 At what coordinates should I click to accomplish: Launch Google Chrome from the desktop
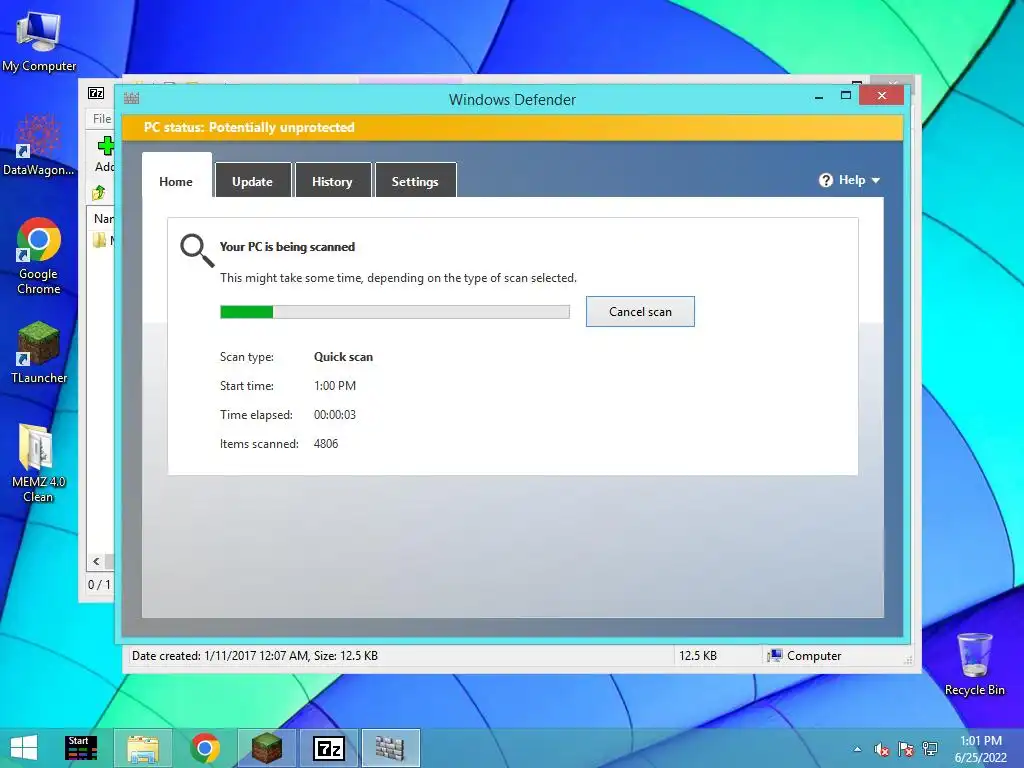[x=39, y=255]
